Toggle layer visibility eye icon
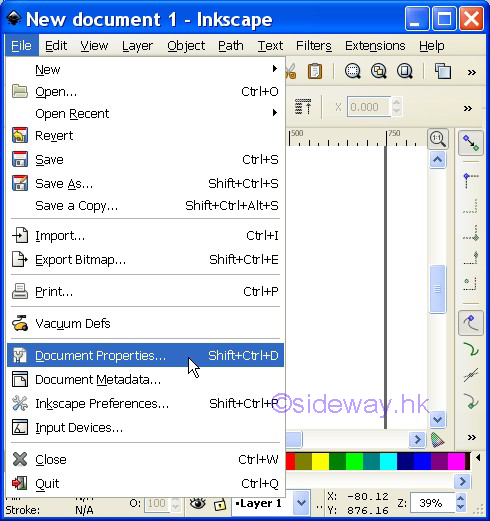Image resolution: width=490 pixels, height=521 pixels. coord(197,503)
